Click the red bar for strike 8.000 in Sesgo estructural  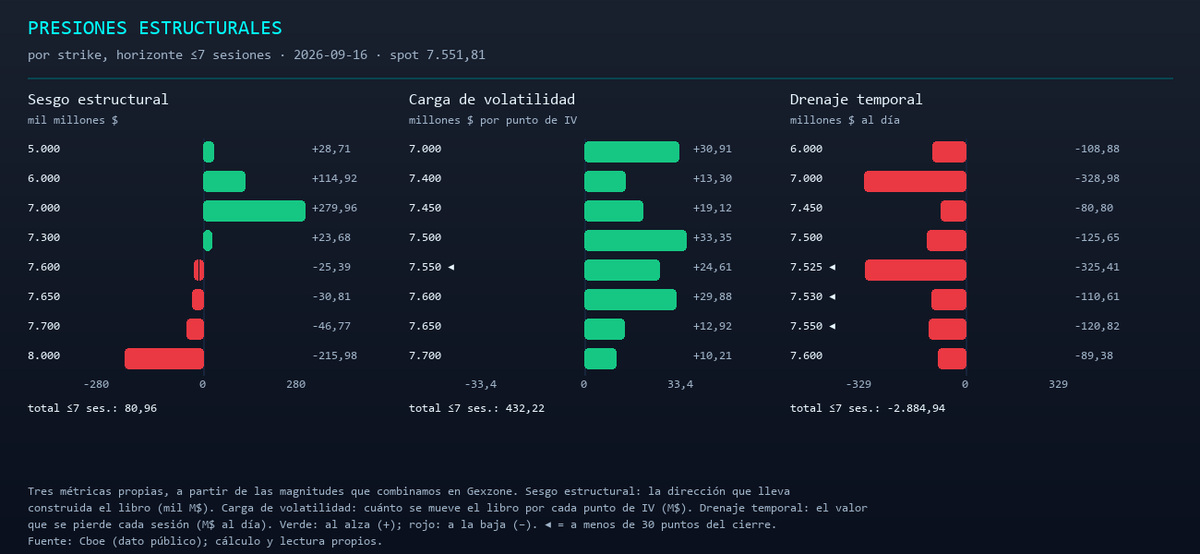(x=164, y=359)
